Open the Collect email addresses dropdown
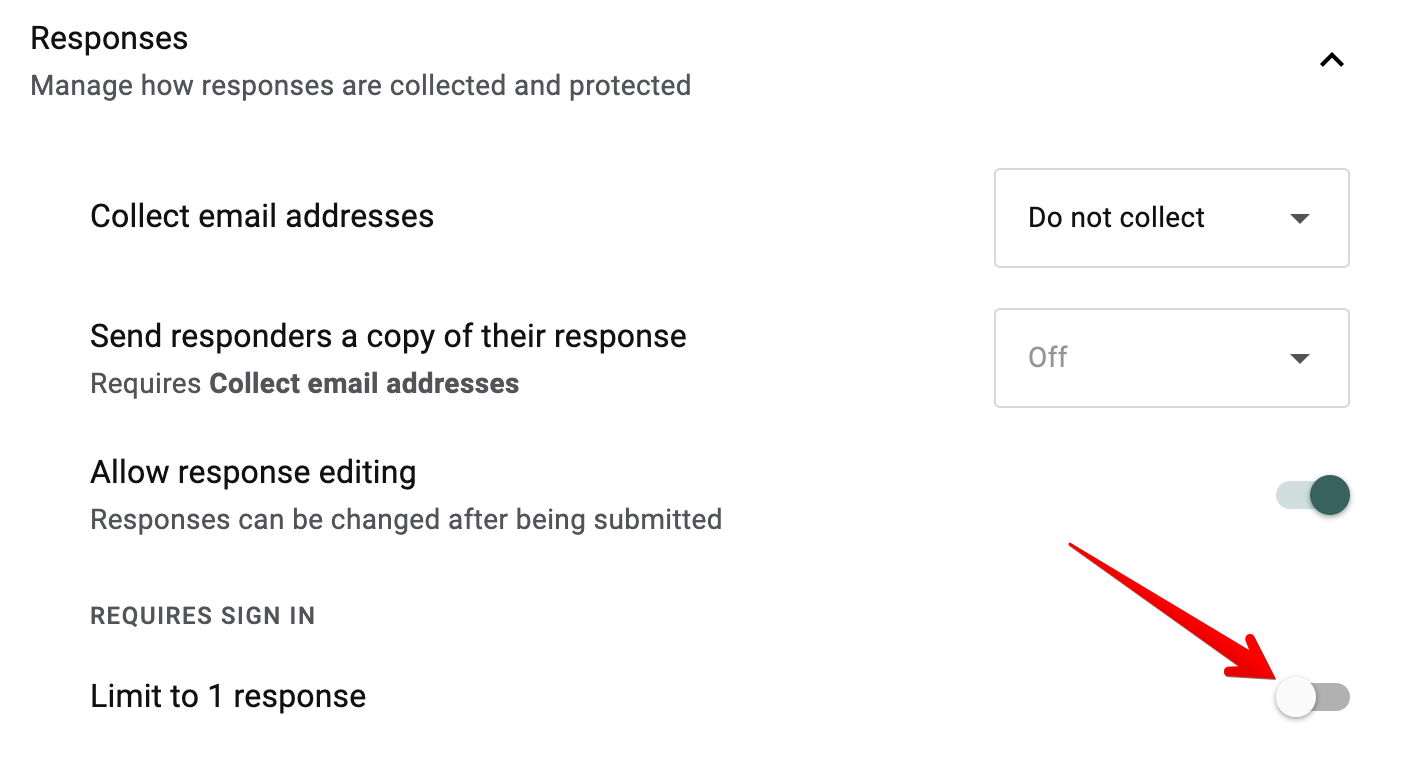 point(1170,218)
